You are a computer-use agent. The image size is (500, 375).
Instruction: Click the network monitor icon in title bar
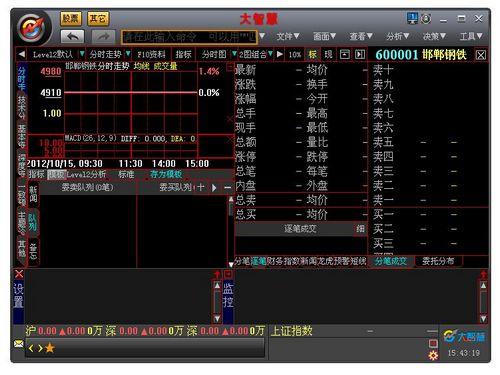click(412, 18)
